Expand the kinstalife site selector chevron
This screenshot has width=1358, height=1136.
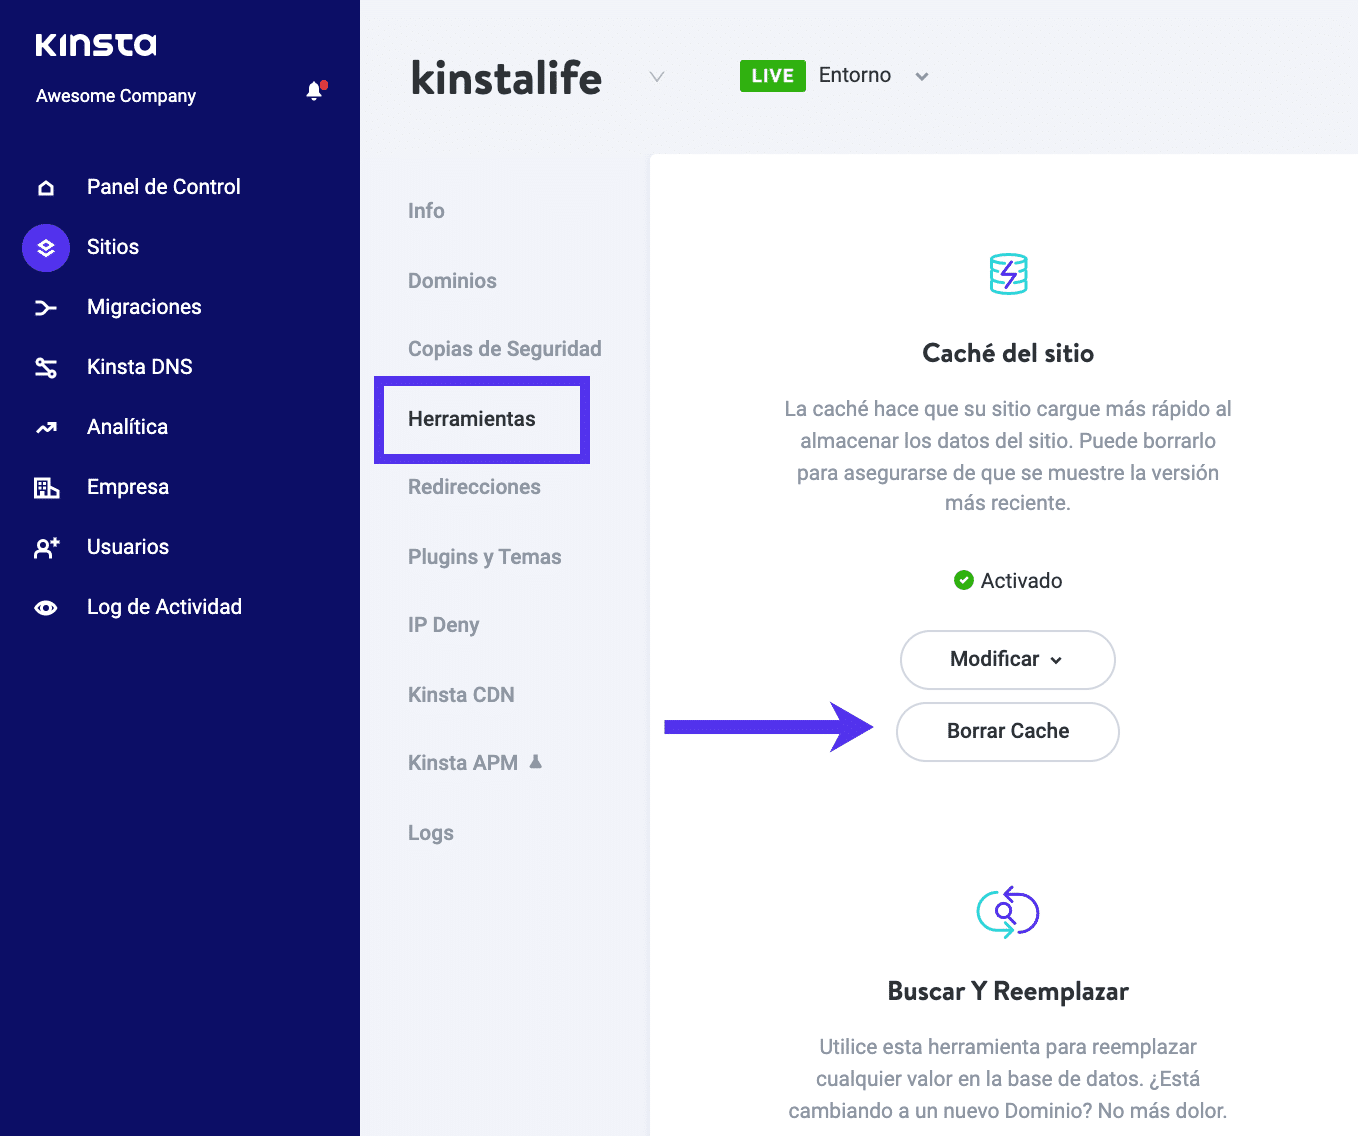[656, 77]
